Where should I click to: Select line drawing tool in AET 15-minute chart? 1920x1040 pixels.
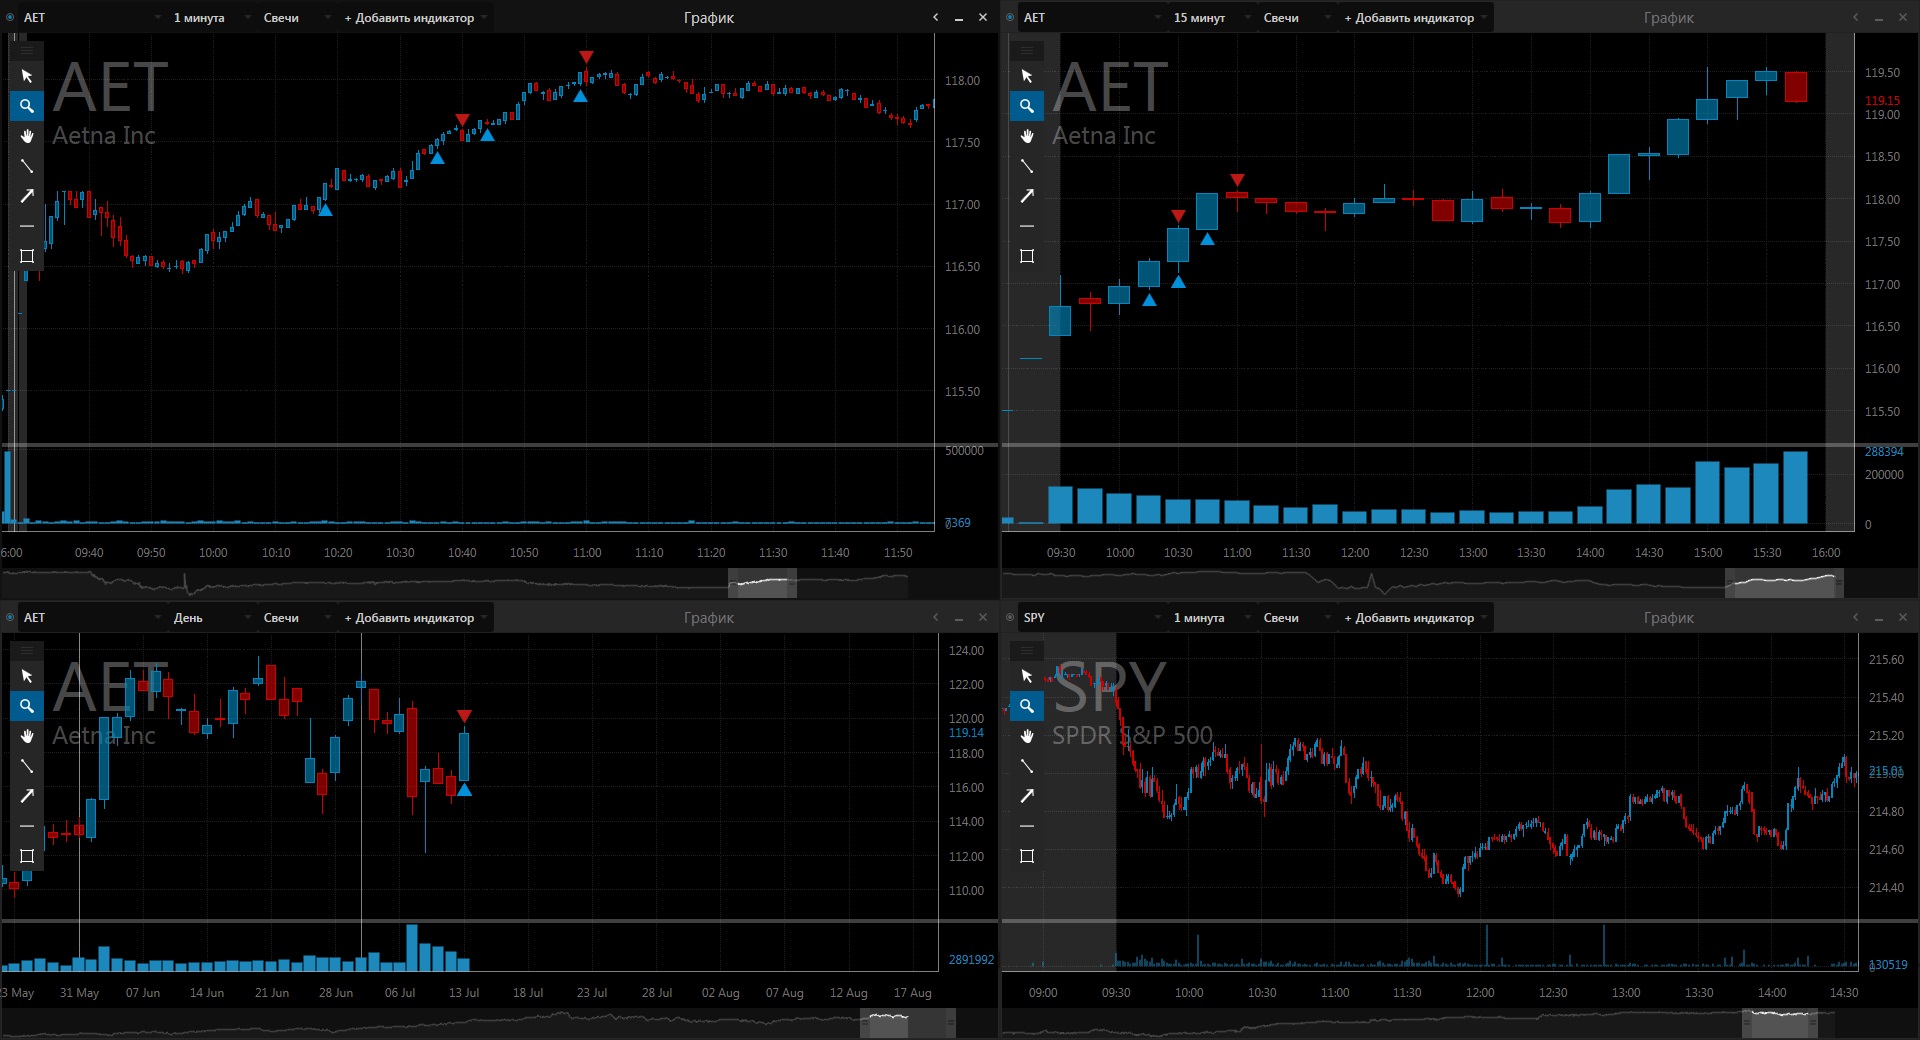[1027, 166]
